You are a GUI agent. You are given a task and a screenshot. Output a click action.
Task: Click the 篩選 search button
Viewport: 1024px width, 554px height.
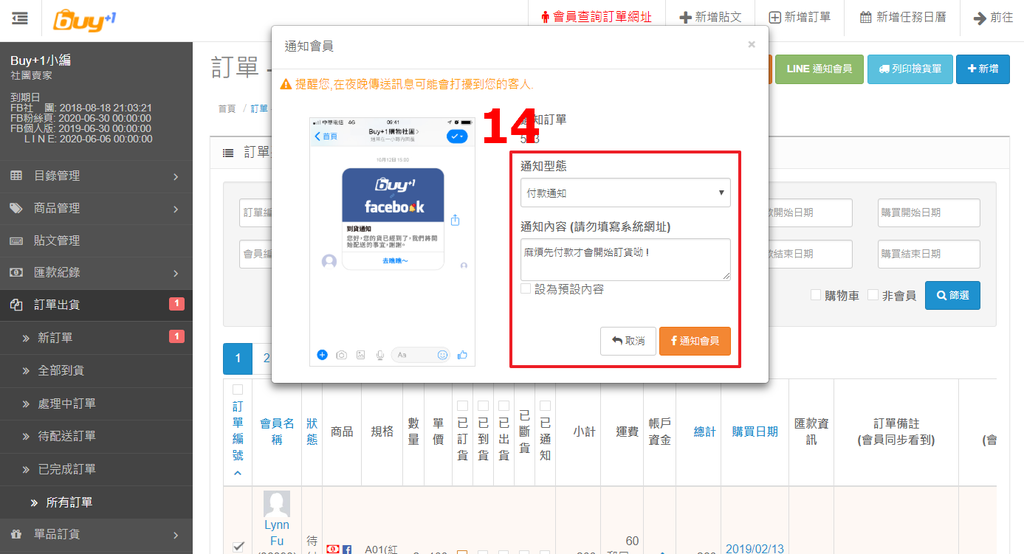(952, 295)
